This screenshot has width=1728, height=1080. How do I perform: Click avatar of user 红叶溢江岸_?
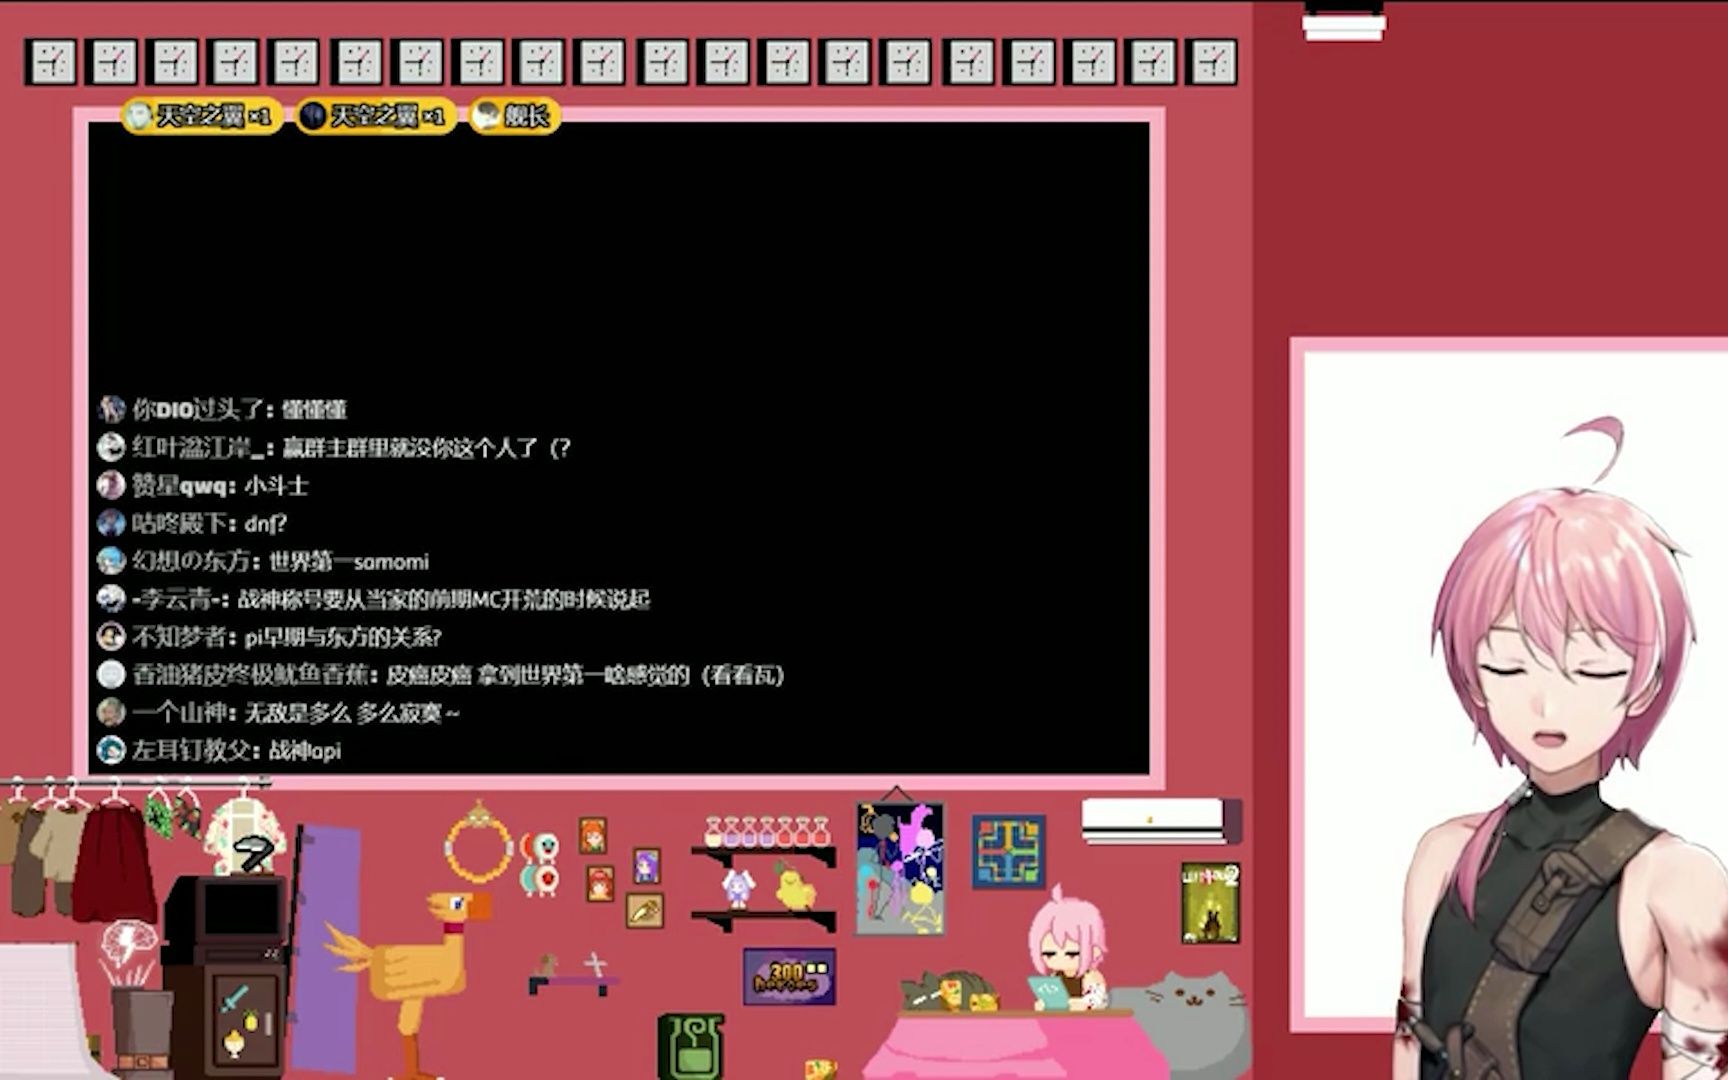(111, 447)
